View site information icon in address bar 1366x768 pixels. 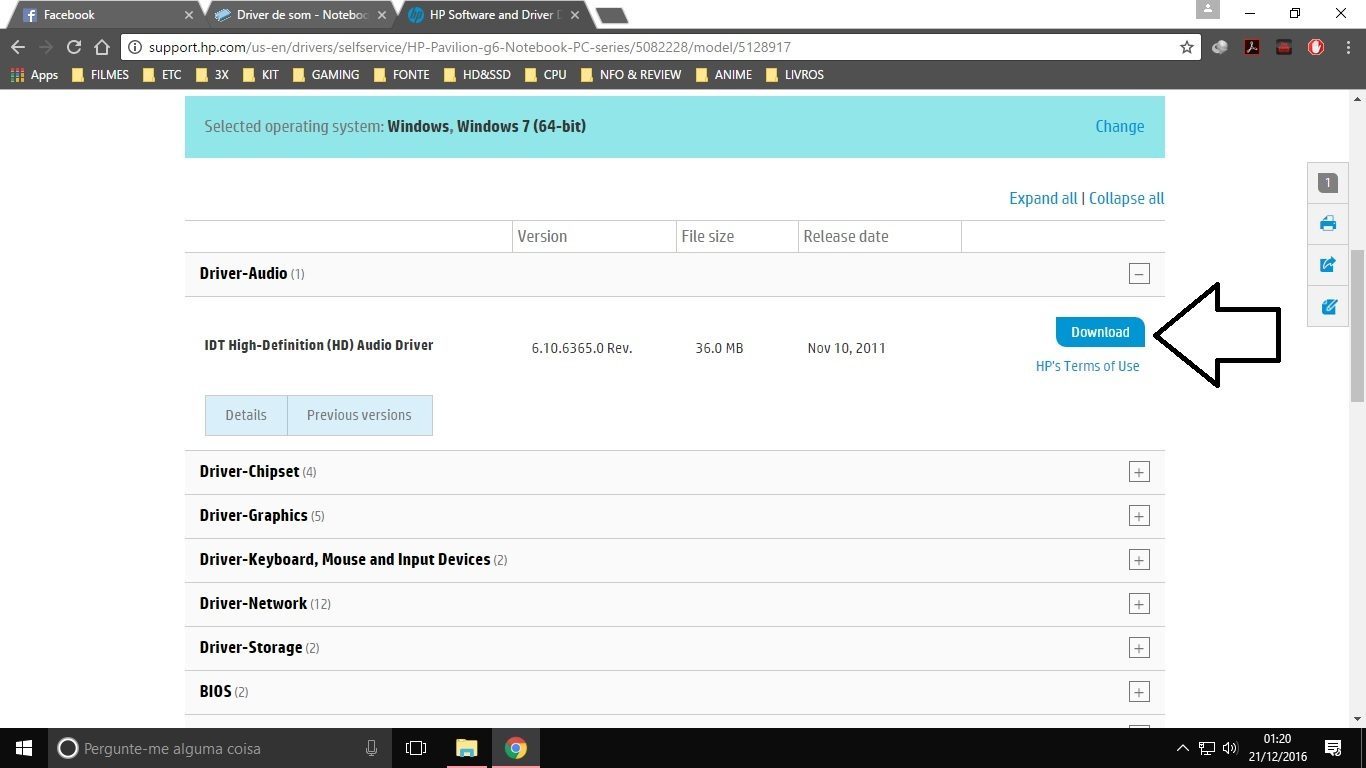click(x=135, y=47)
